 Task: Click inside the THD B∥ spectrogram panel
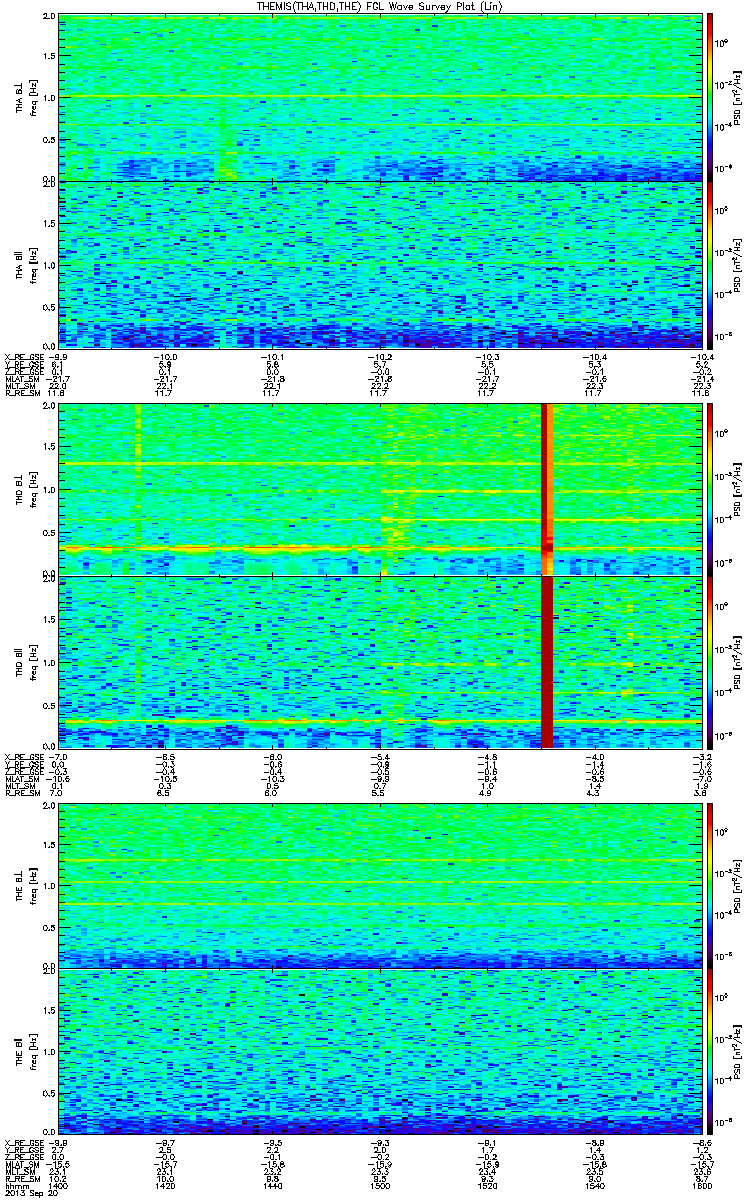(380, 662)
